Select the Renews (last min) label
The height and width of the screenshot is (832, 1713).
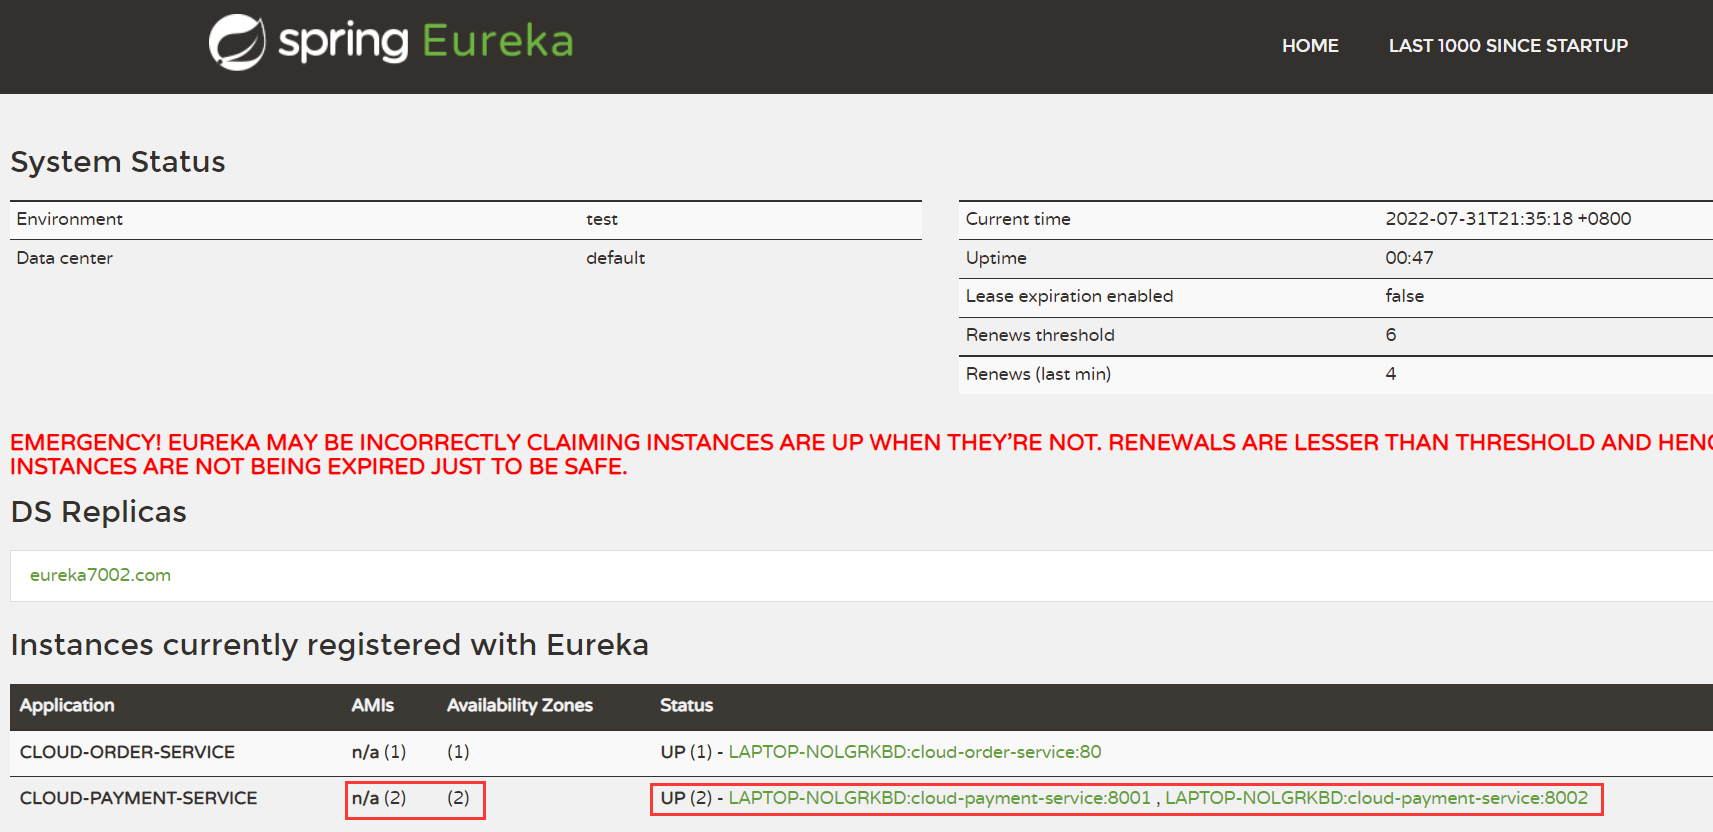(x=1038, y=374)
